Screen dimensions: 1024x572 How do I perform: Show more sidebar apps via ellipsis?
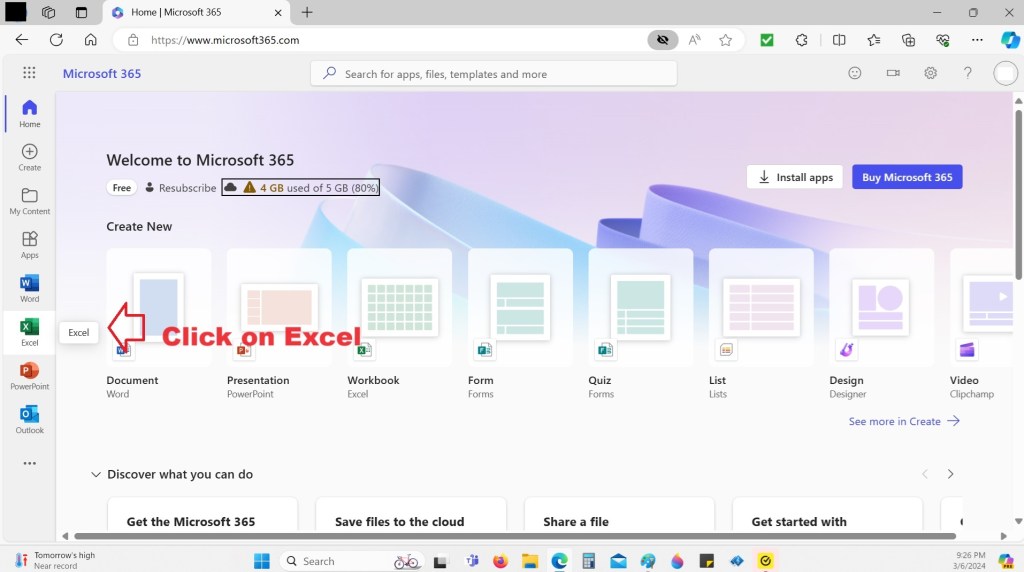pos(29,463)
